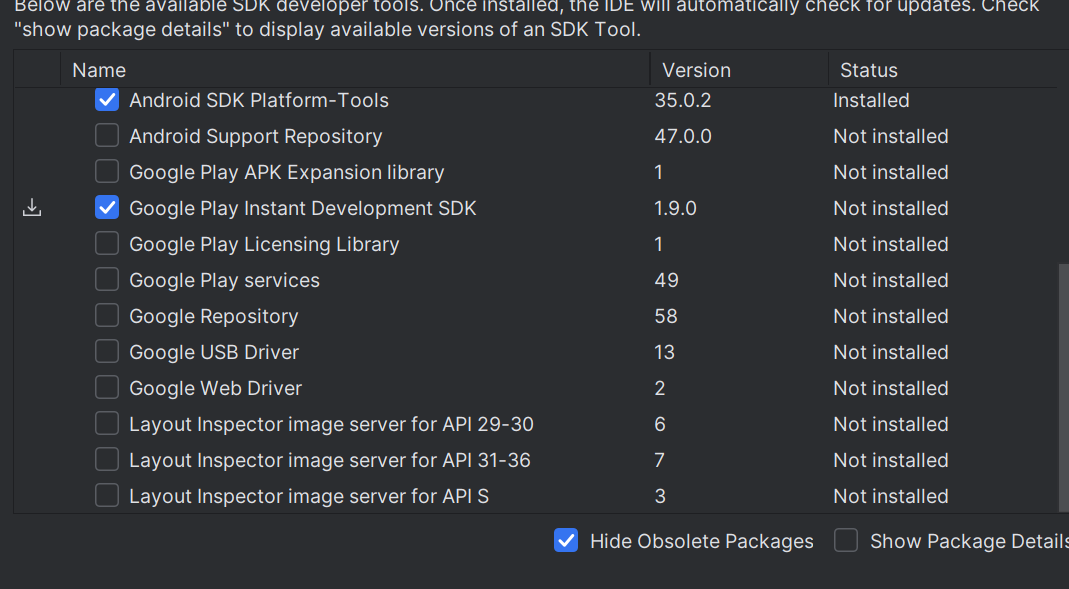Tick the Google Play services checkbox

pos(107,280)
